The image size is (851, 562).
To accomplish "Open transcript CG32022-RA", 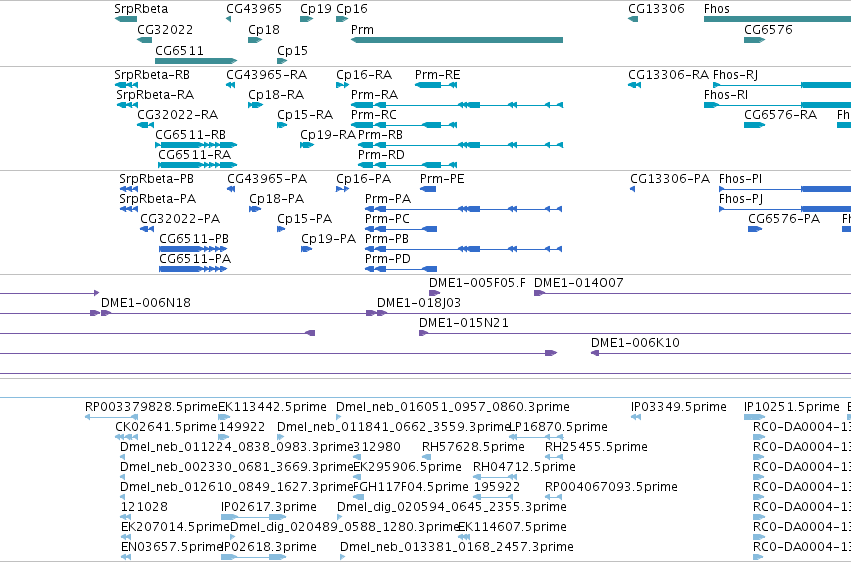I will coord(177,114).
